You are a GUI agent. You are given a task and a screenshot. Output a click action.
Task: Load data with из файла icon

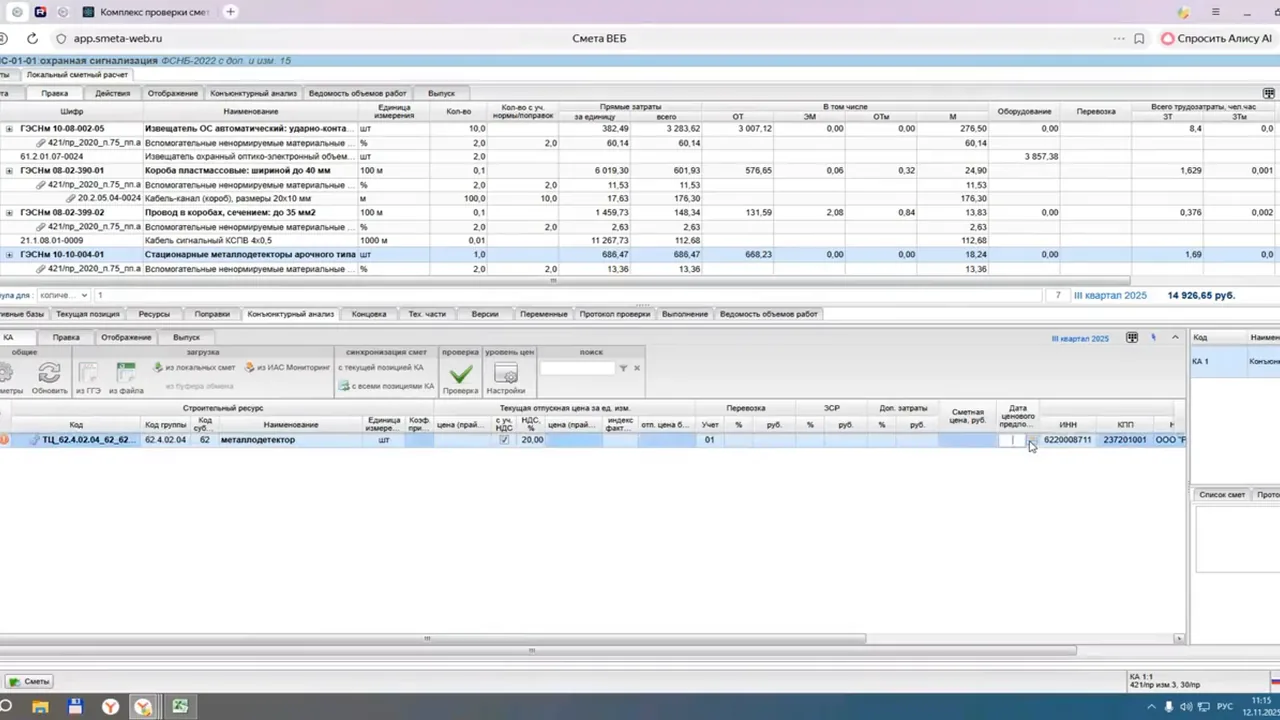coord(125,379)
